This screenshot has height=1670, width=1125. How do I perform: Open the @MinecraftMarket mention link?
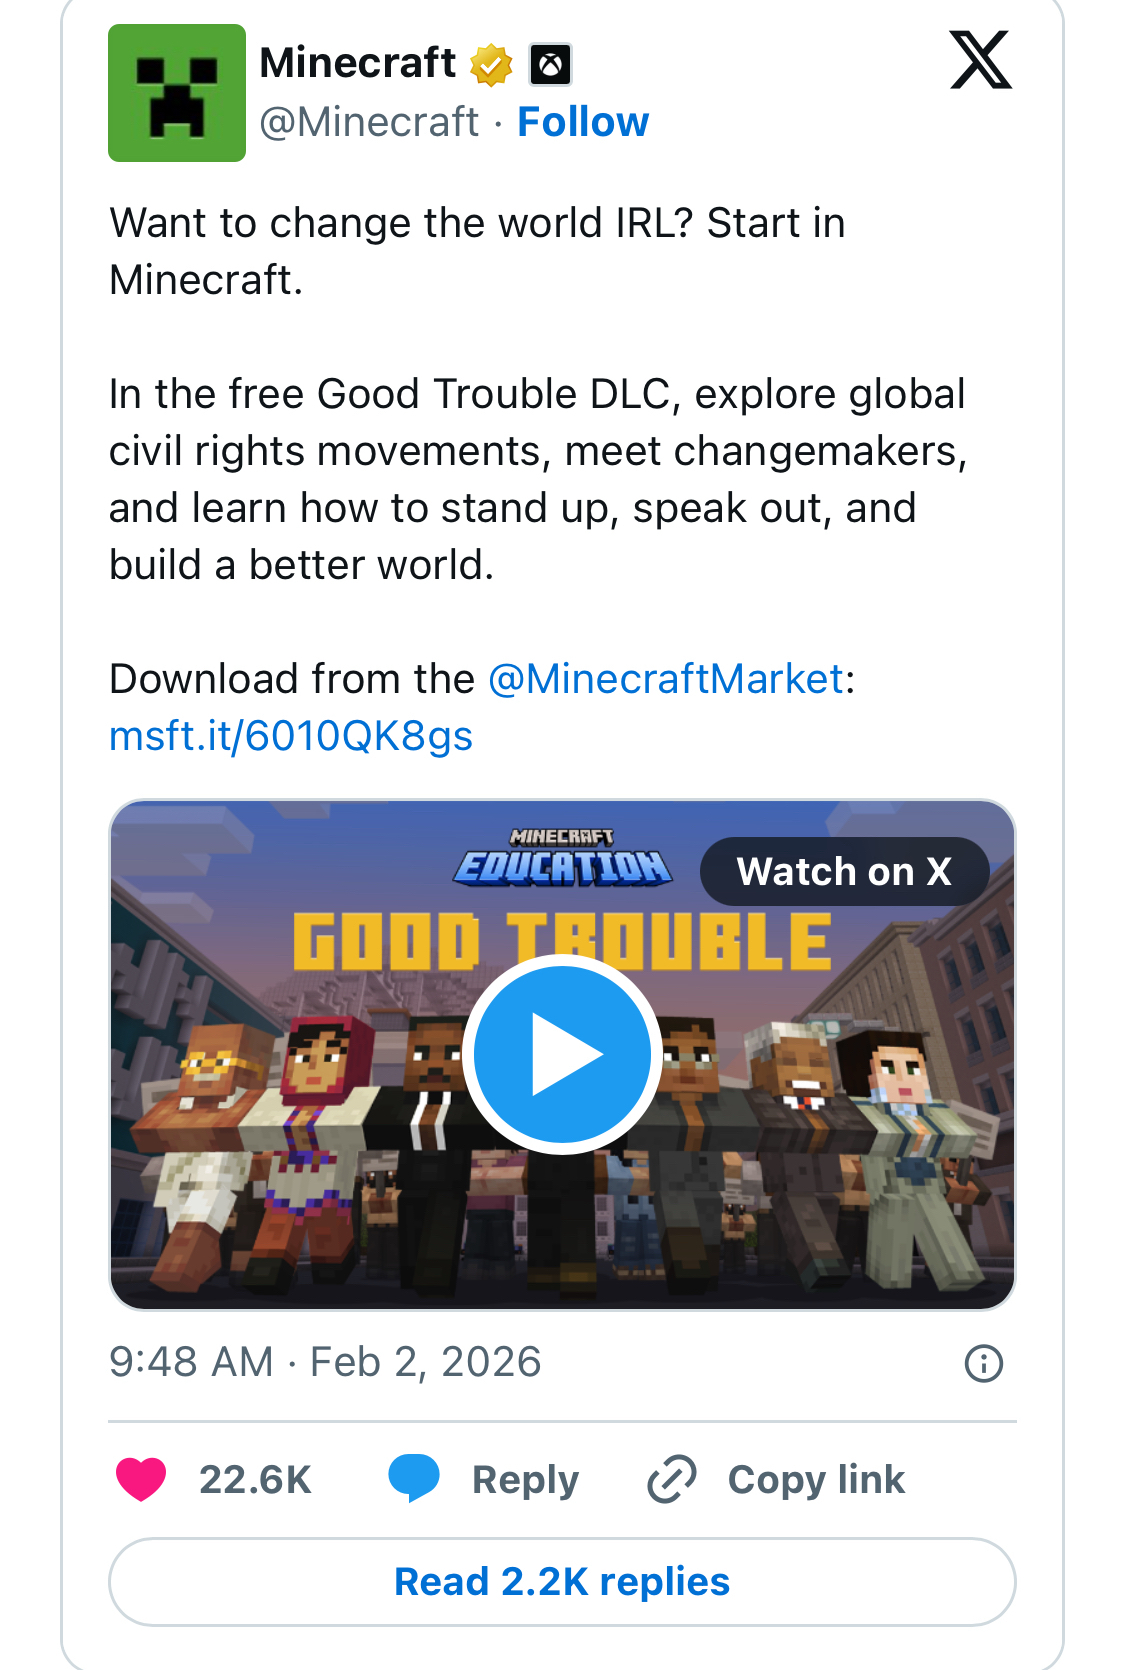(666, 679)
